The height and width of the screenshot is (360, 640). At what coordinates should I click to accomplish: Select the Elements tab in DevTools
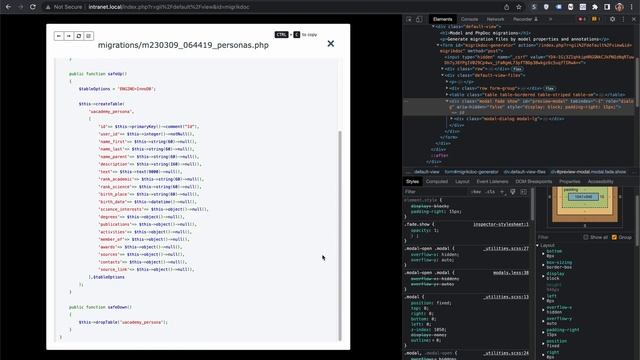pos(442,19)
